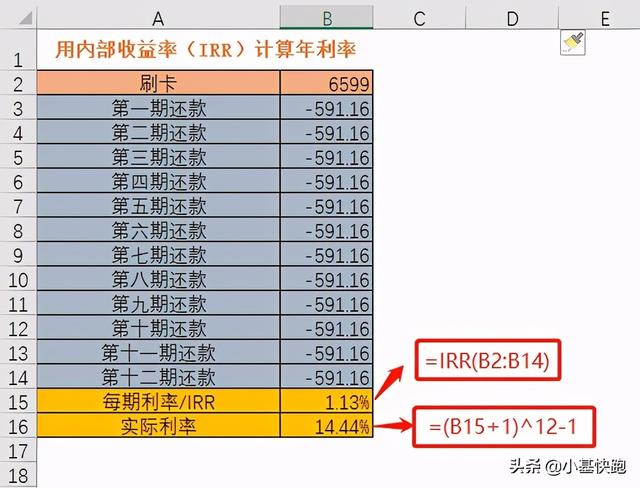Select row 16 header
Screen dimensions: 640x488
tap(18, 426)
